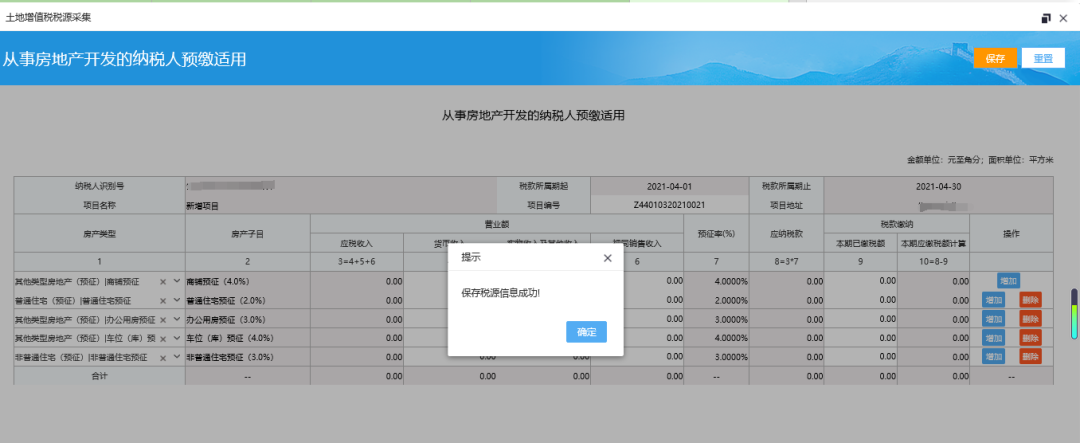Clear the 普通住宅预征 property type selection
Image resolution: width=1080 pixels, height=443 pixels.
tap(163, 301)
